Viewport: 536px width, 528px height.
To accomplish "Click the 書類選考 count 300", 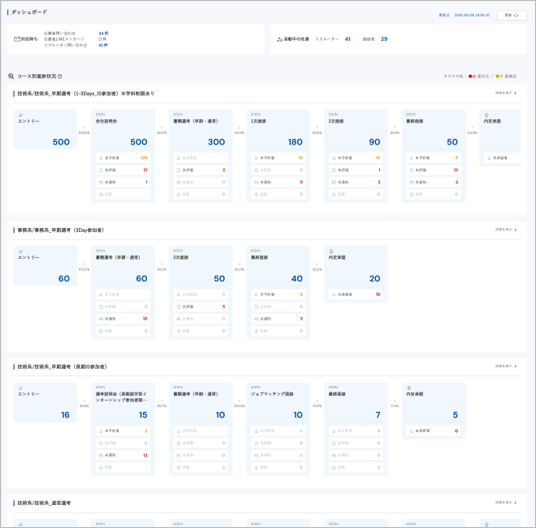I will click(x=216, y=142).
